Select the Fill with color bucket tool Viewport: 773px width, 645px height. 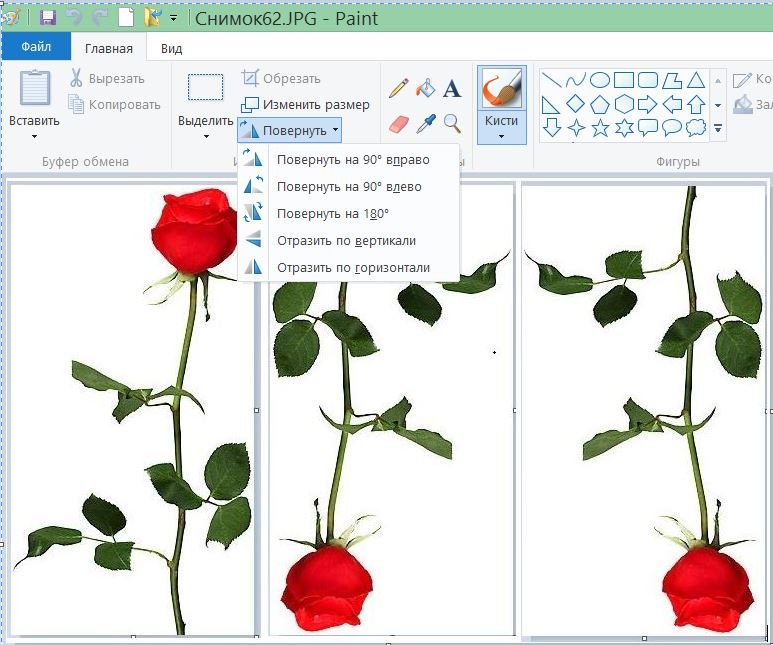(426, 88)
